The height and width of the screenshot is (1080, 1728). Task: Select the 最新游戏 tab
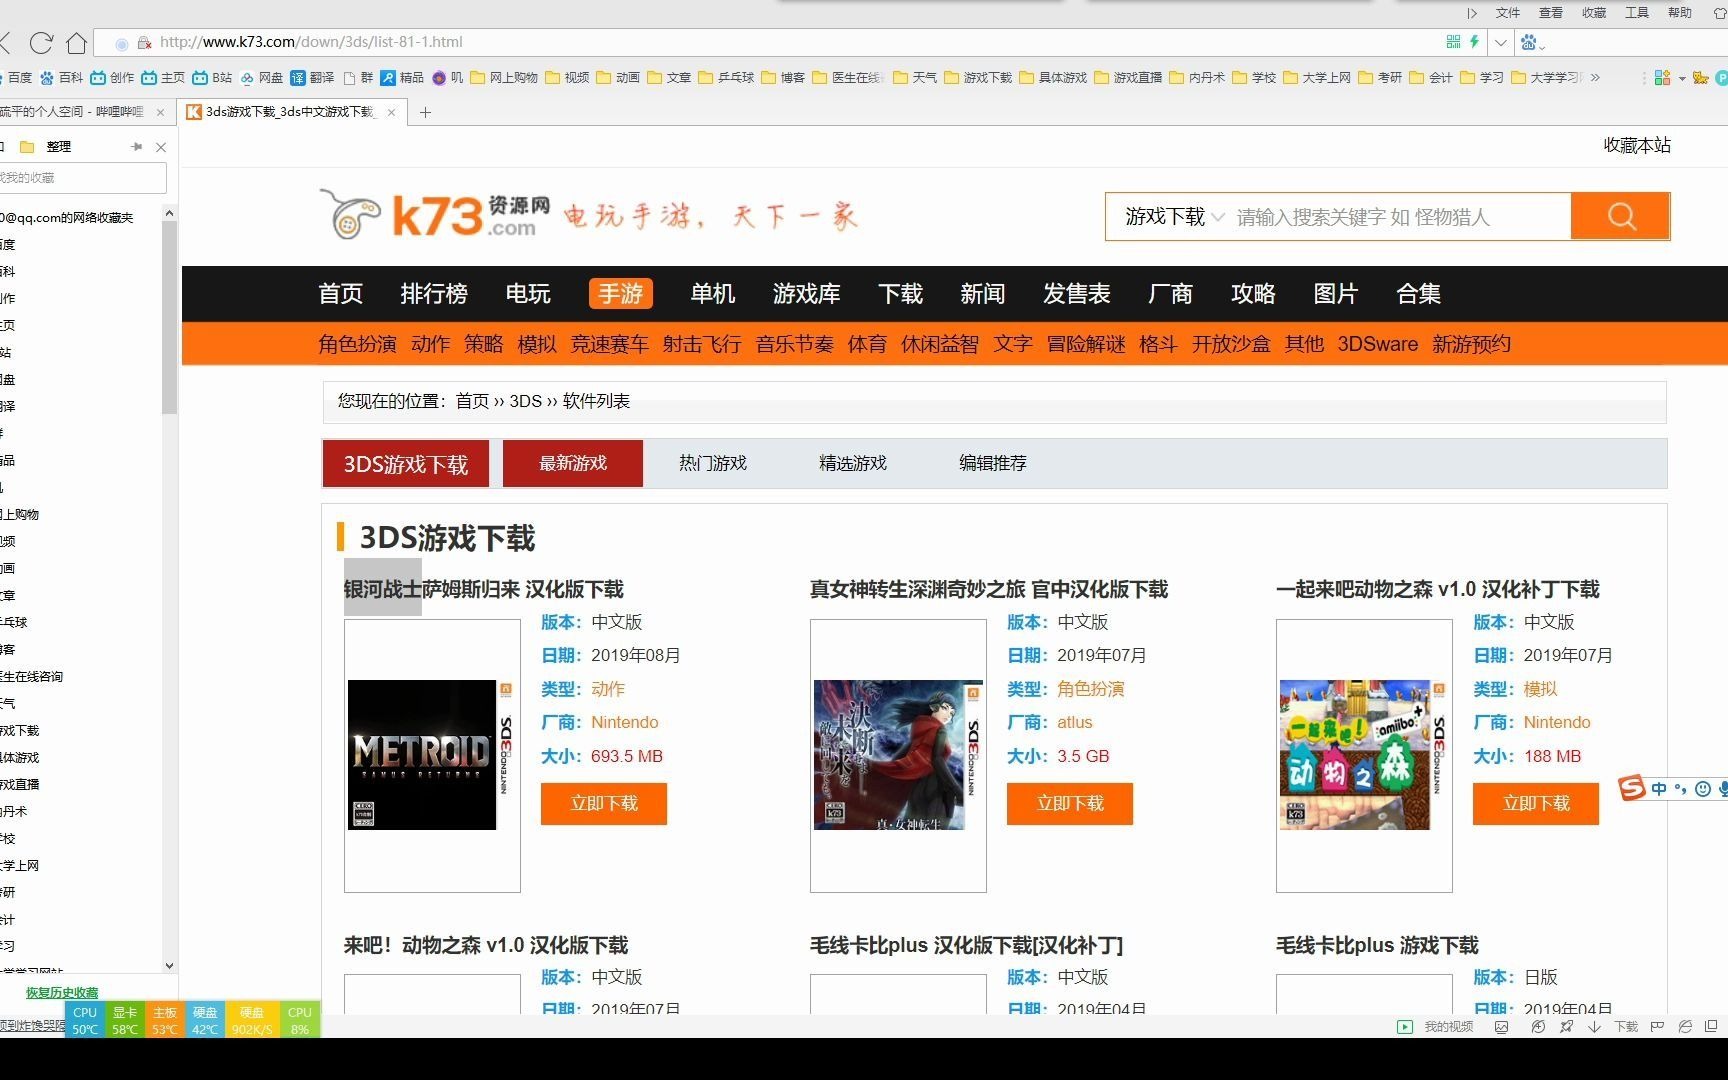tap(573, 463)
